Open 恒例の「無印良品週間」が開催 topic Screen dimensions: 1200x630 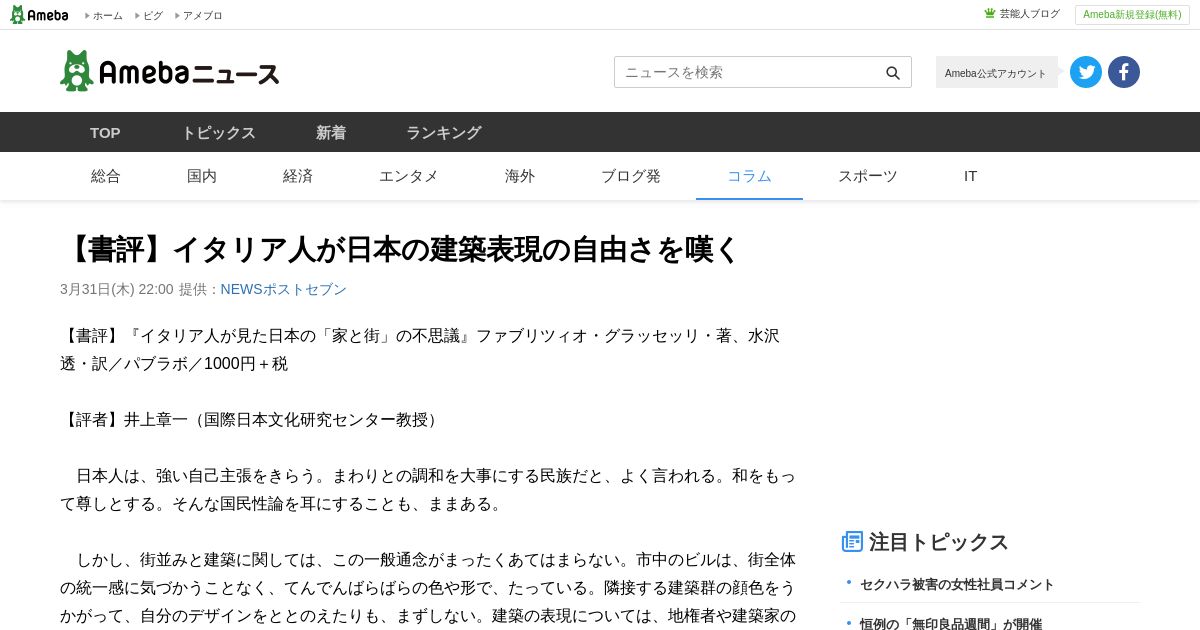coord(951,623)
